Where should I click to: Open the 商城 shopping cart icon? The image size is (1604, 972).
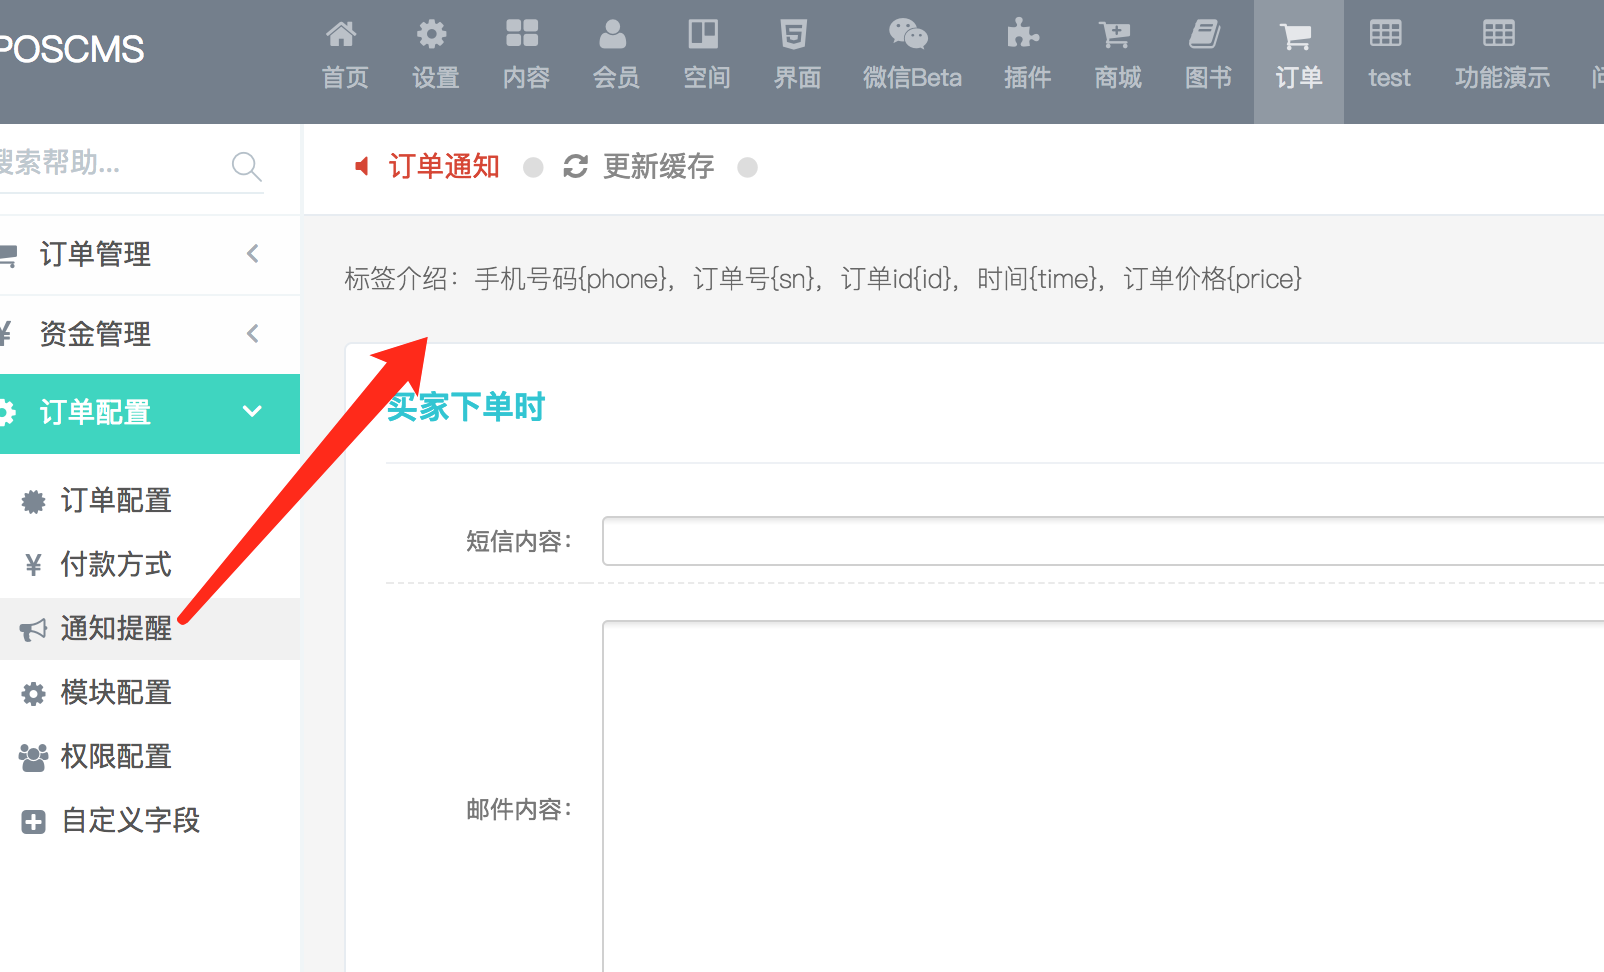(x=1114, y=34)
